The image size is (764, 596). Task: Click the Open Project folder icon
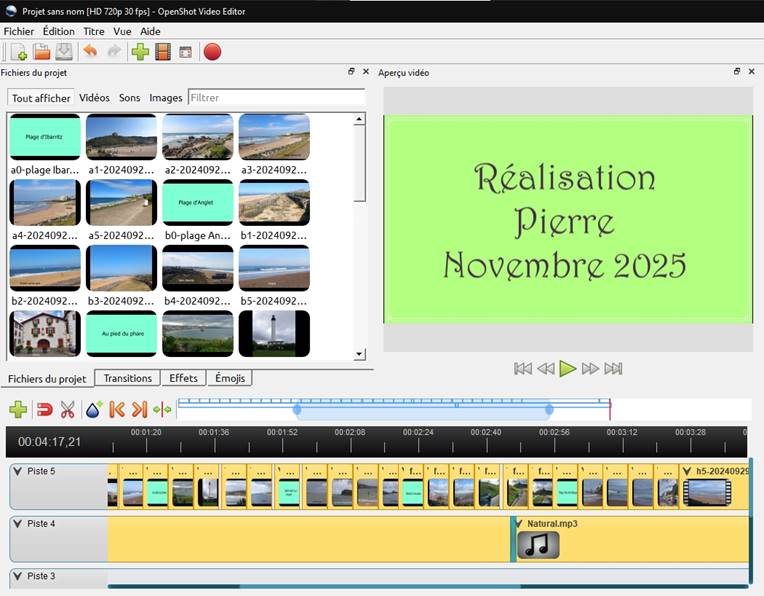click(x=42, y=52)
